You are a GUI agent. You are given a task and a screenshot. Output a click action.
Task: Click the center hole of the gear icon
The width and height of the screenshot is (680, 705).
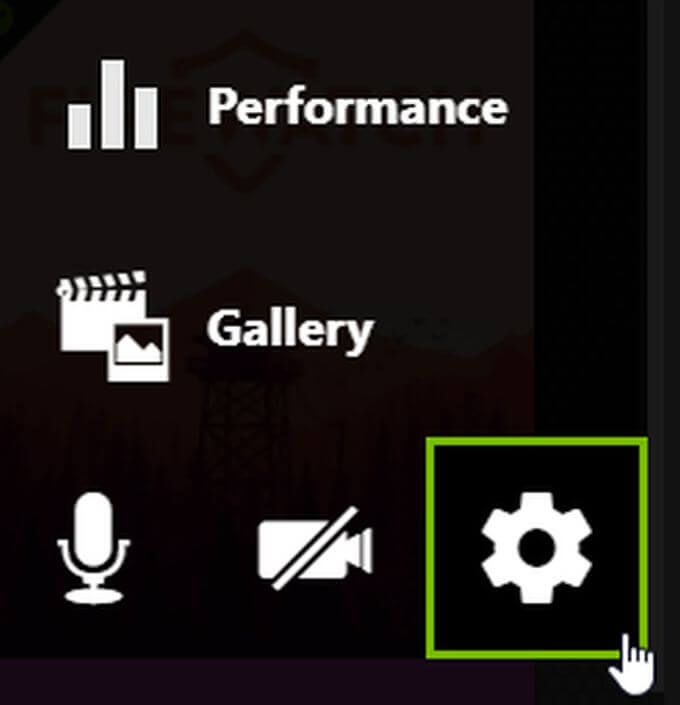537,548
